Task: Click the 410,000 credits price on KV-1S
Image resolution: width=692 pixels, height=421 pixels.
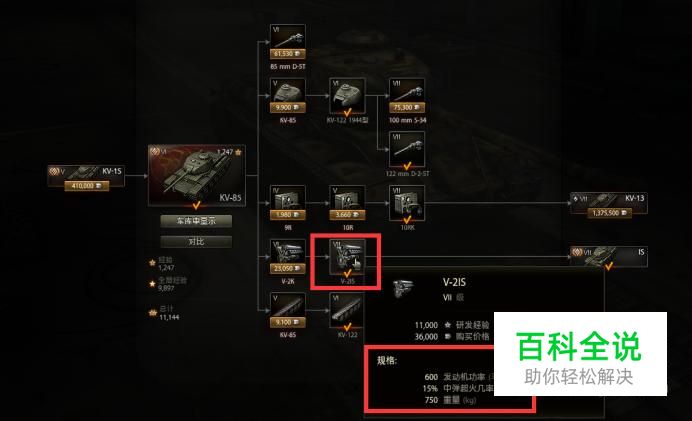Action: (x=87, y=186)
